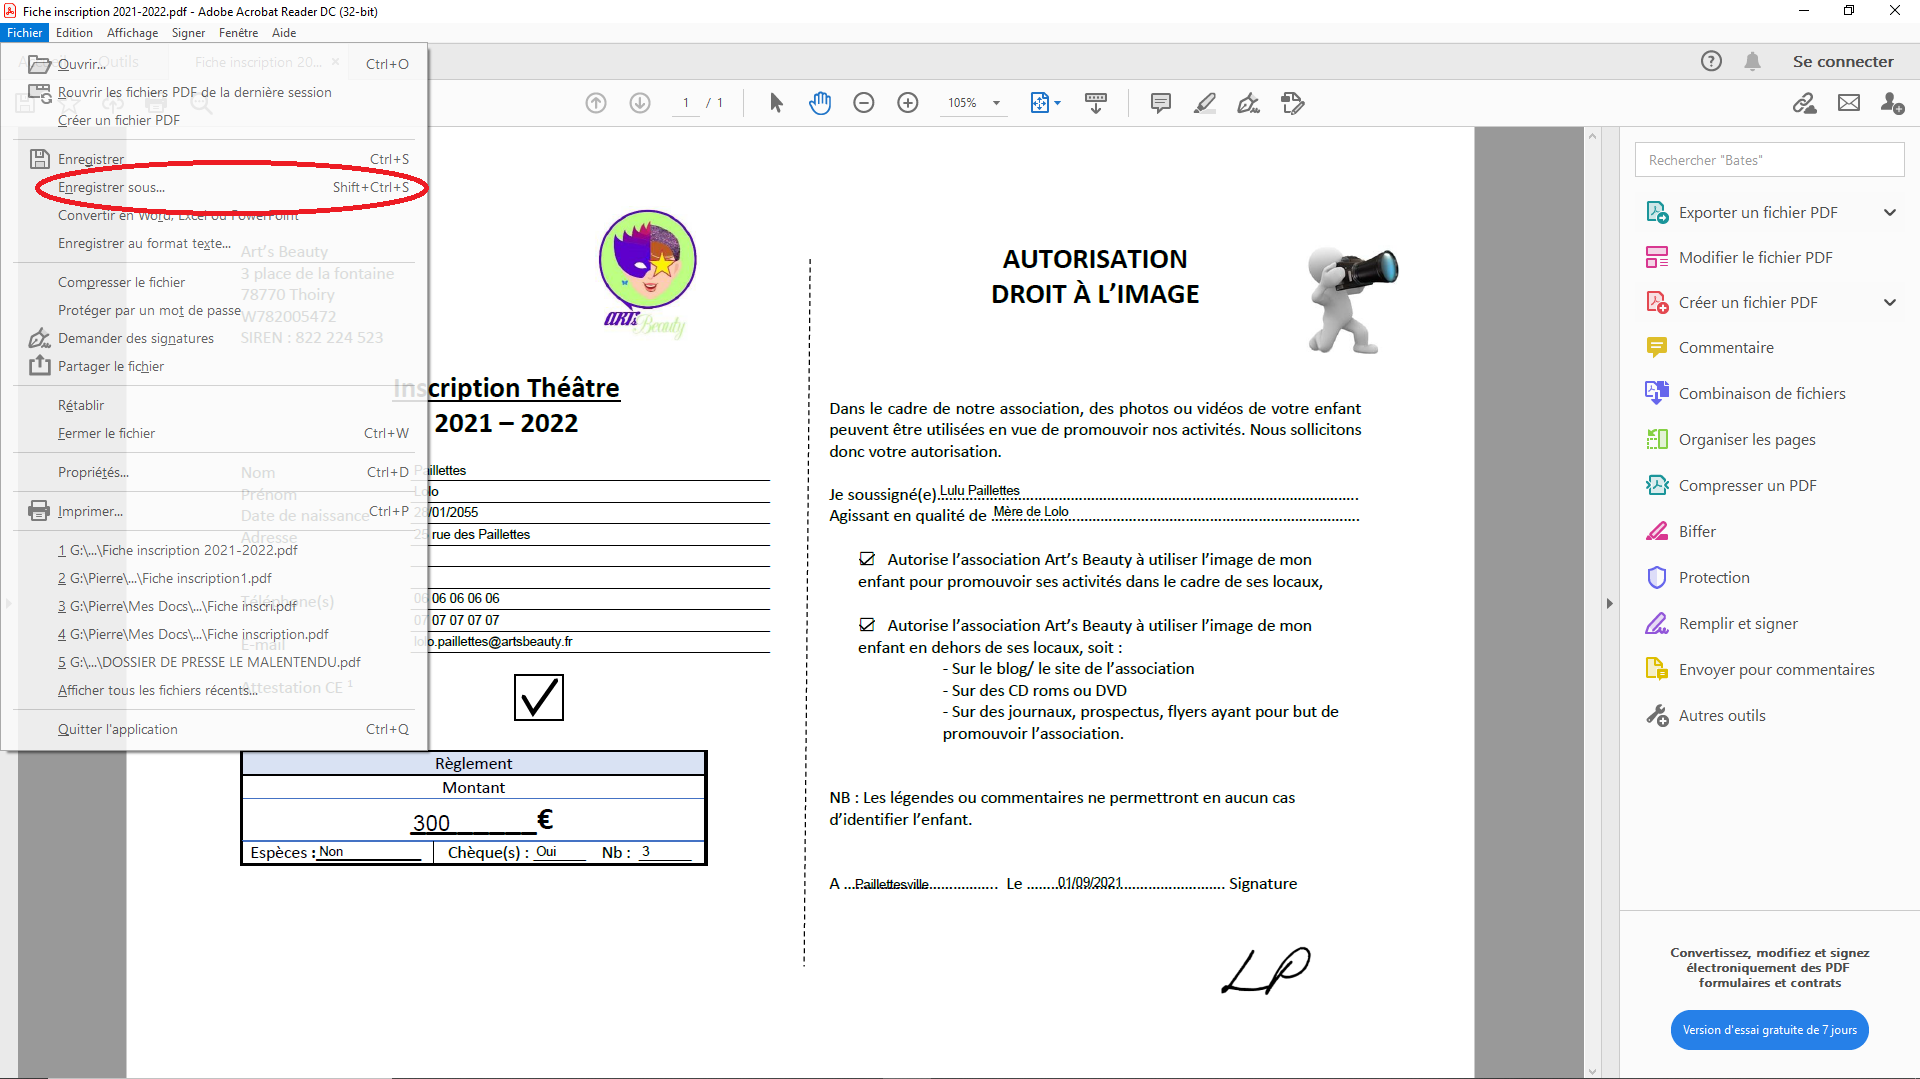Expand Créer un fichier PDF chevron
The width and height of the screenshot is (1920, 1079).
tap(1890, 303)
